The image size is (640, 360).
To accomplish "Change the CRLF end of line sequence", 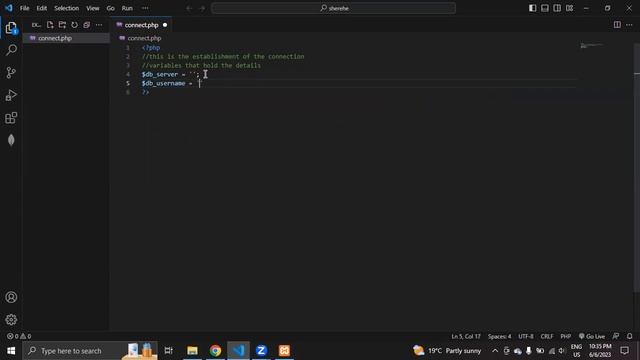I will 547,336.
